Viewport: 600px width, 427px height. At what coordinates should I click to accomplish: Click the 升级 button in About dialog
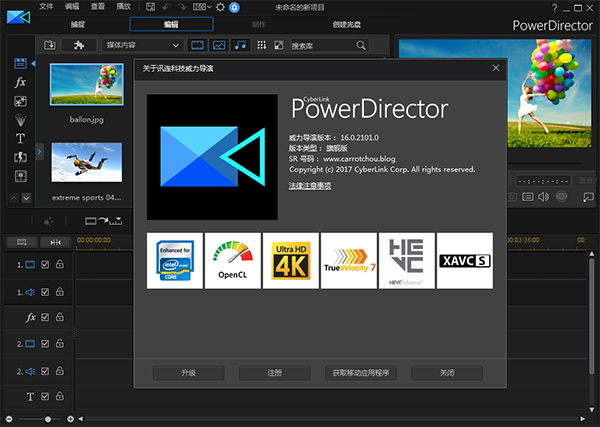(188, 373)
